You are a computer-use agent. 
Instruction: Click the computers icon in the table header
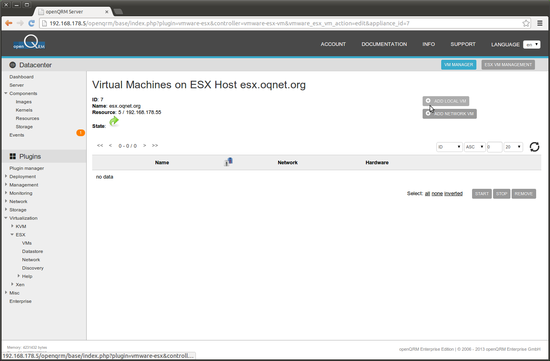pyautogui.click(x=229, y=162)
